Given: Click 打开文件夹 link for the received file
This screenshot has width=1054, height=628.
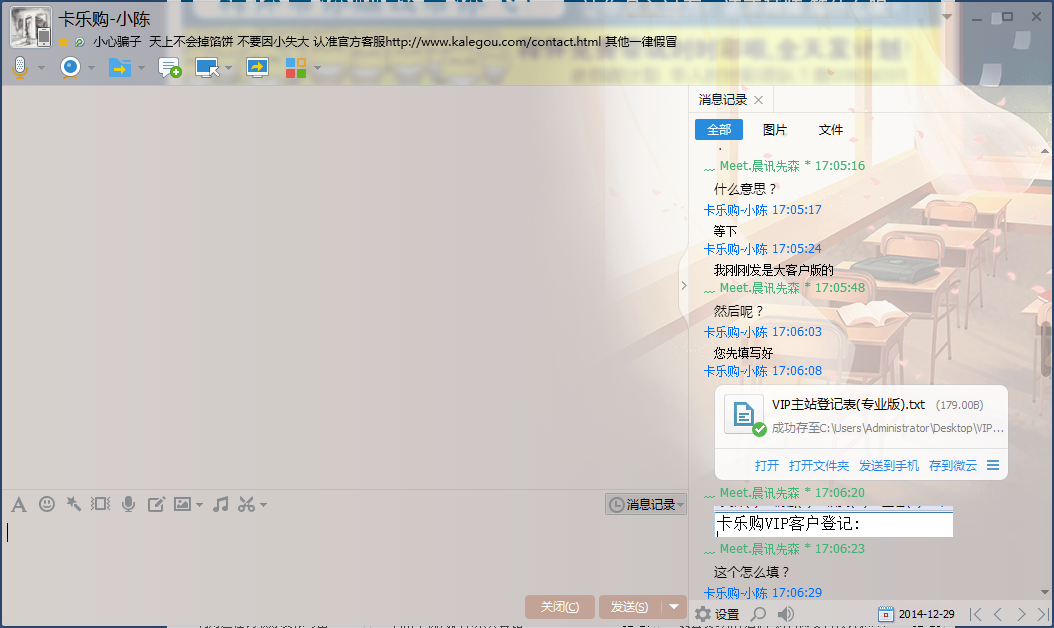Looking at the screenshot, I should point(818,465).
